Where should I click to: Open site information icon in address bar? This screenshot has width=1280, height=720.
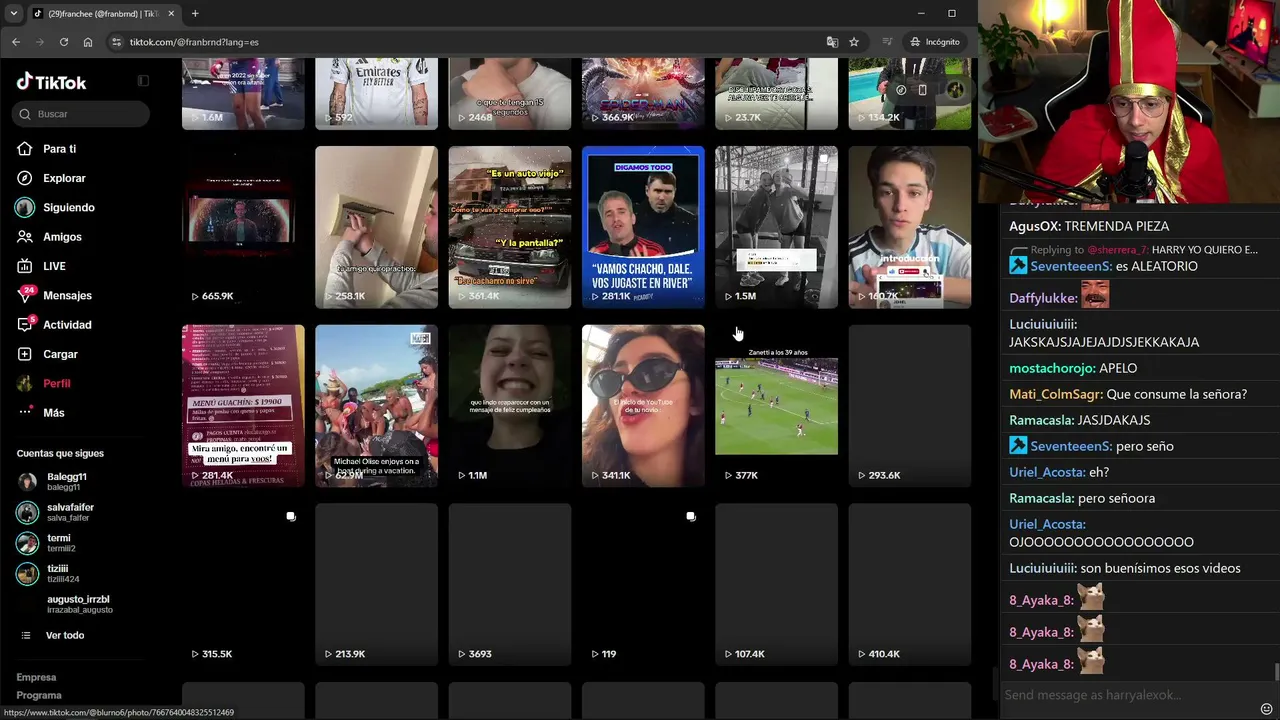click(x=116, y=42)
